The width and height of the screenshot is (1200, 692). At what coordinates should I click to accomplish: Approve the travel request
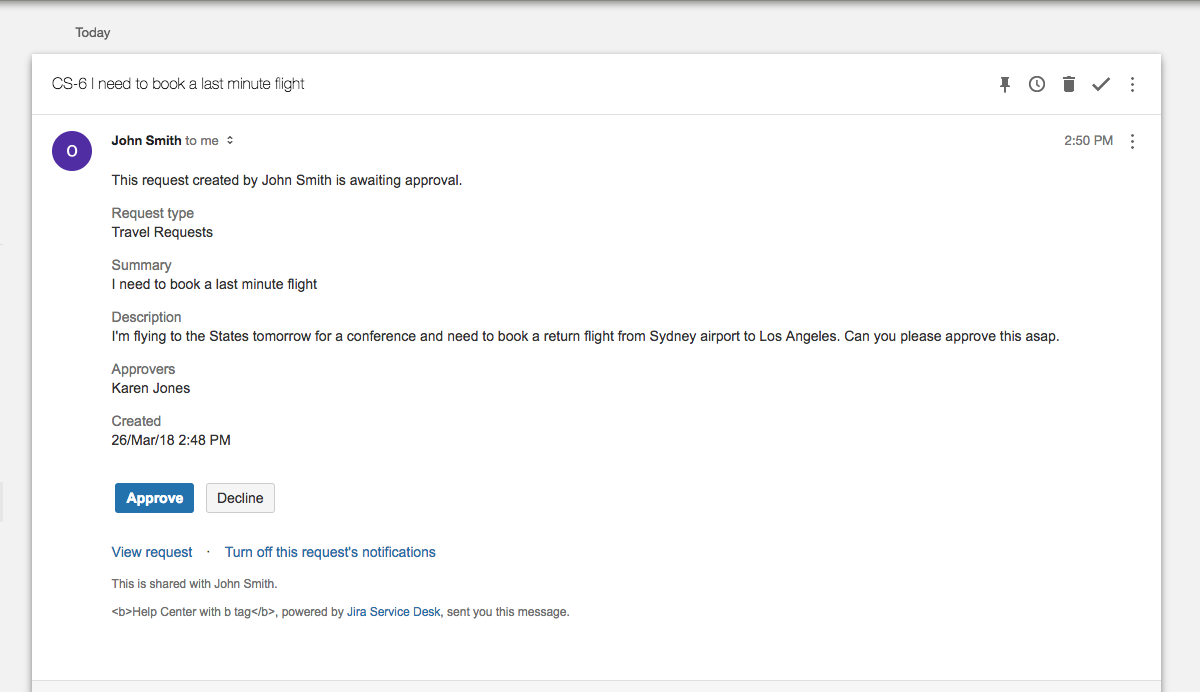(x=154, y=497)
